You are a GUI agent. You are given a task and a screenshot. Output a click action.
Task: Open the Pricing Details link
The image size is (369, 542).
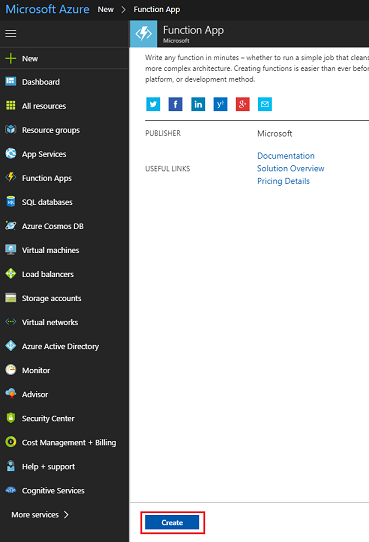tap(283, 181)
